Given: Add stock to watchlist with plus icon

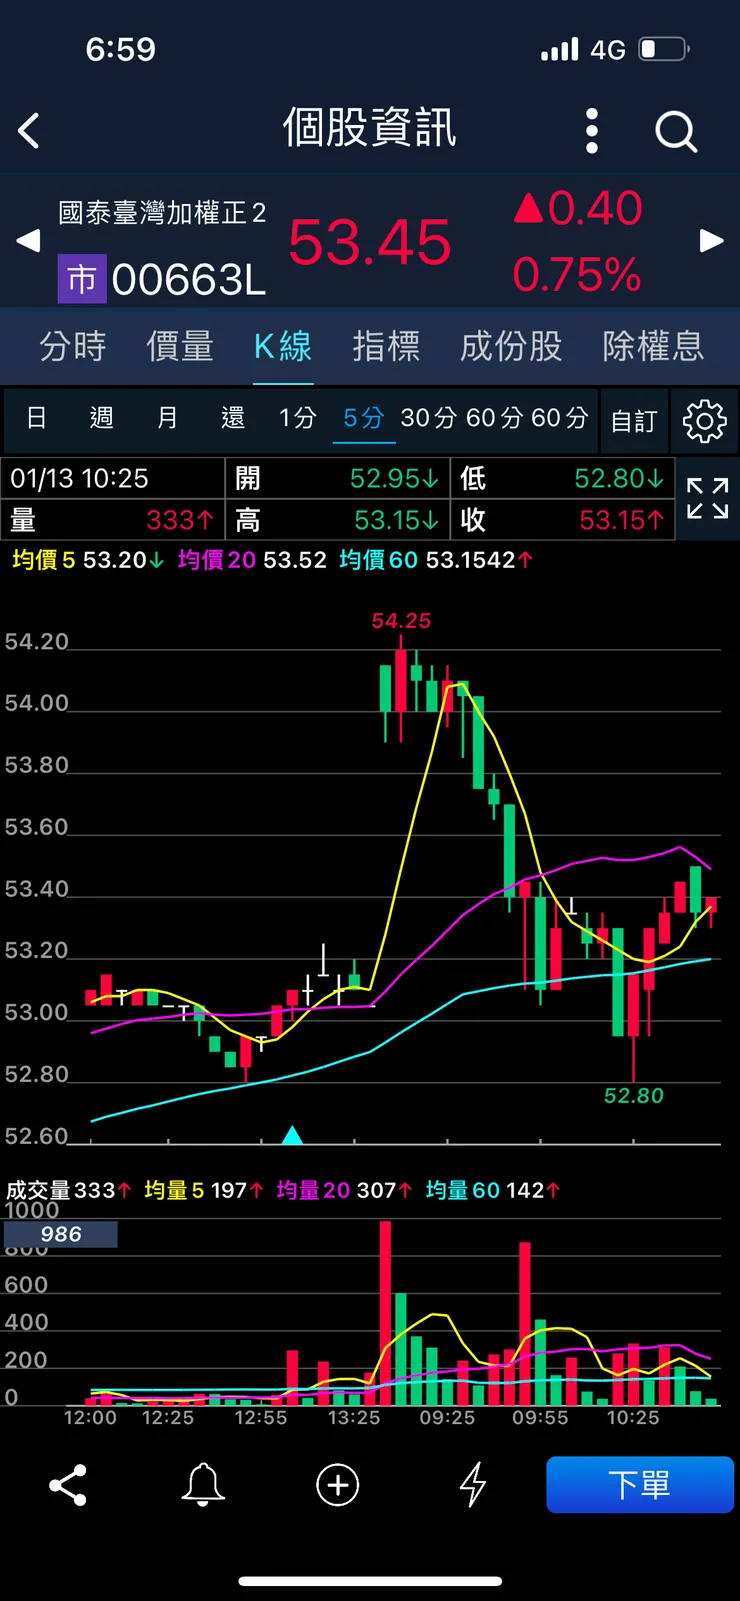Looking at the screenshot, I should 338,1485.
